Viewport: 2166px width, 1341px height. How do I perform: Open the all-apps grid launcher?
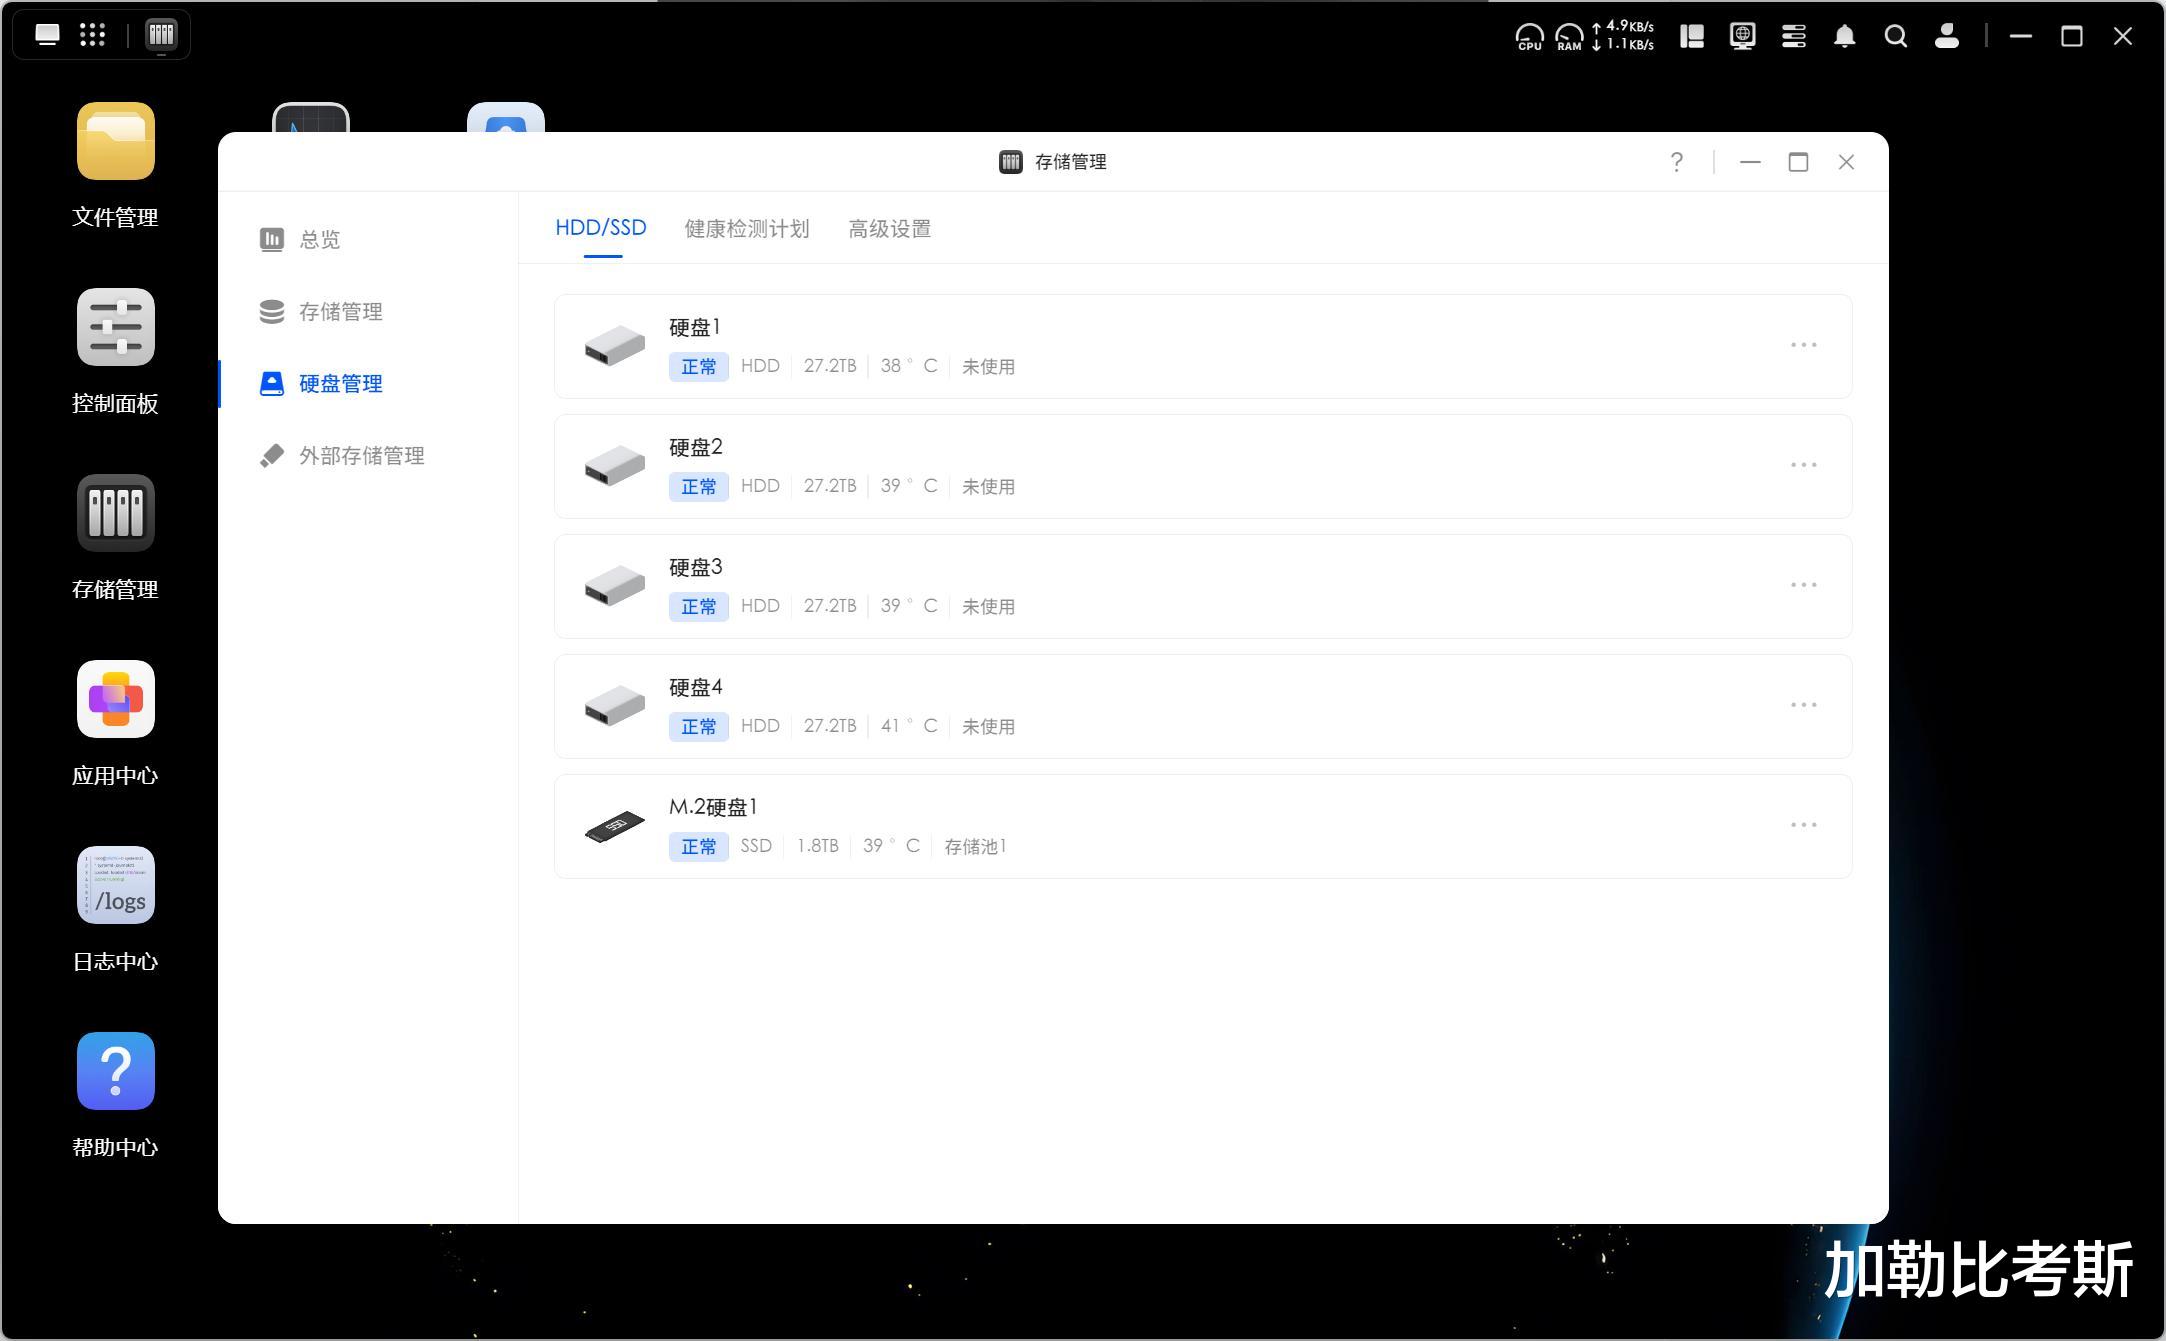pyautogui.click(x=92, y=35)
